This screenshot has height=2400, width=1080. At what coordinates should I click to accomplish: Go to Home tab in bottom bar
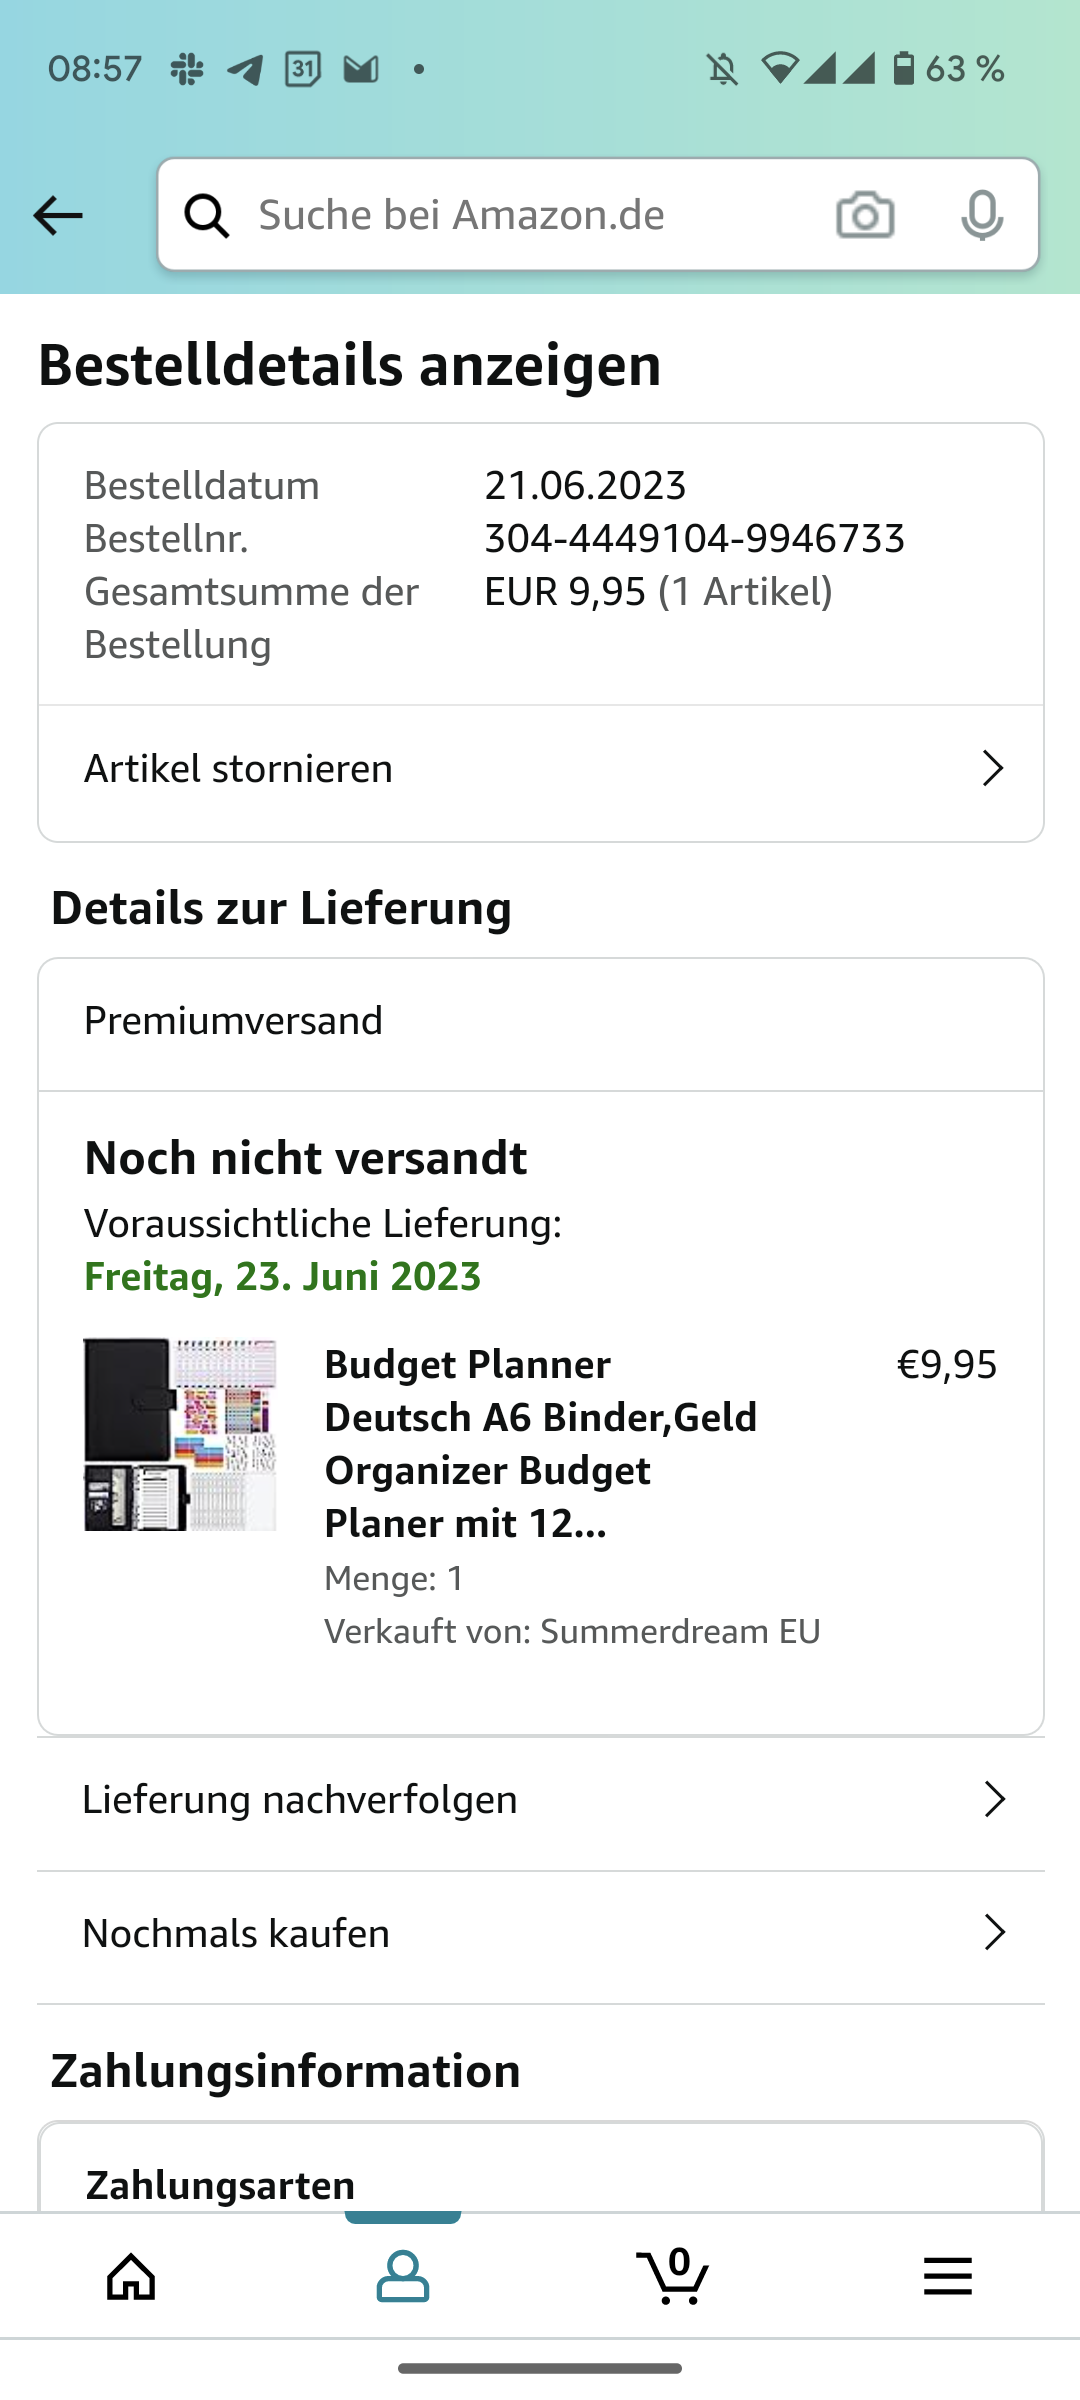coord(132,2277)
